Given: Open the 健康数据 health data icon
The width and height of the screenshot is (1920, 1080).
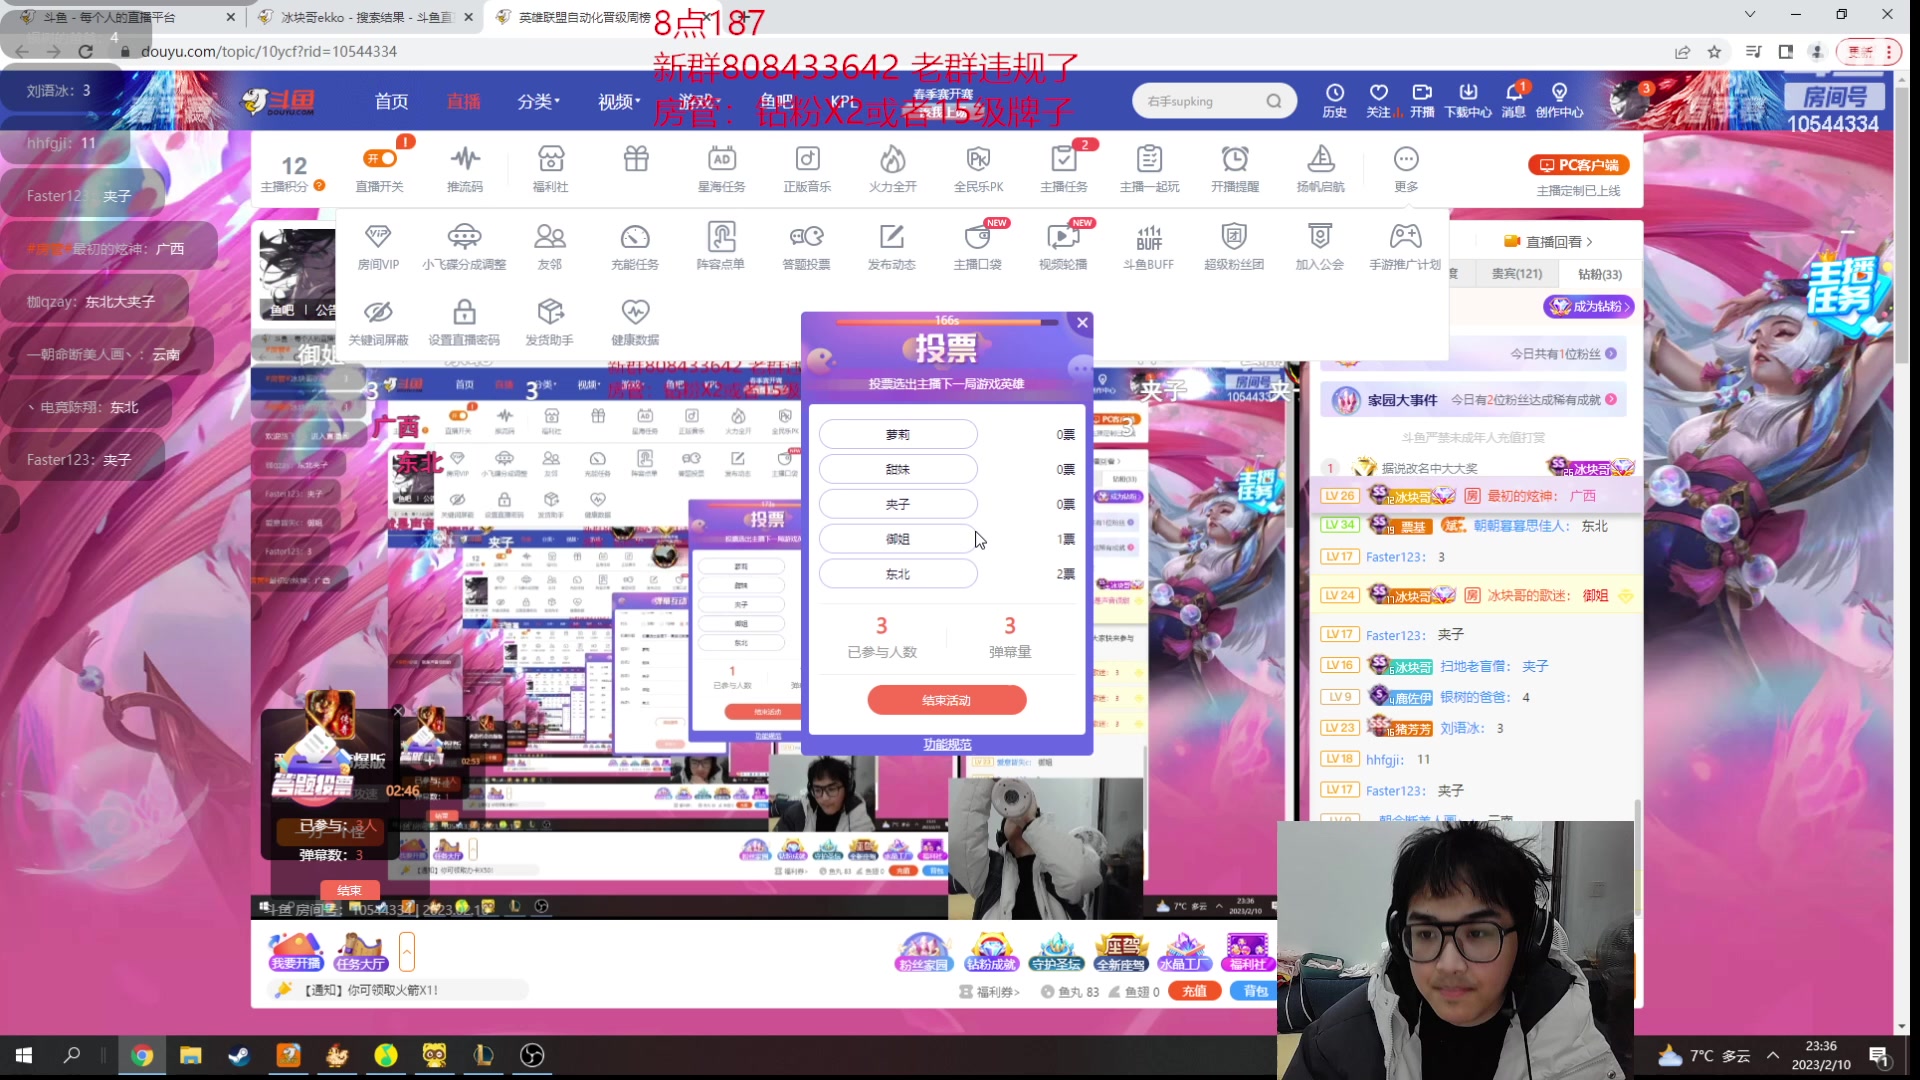Looking at the screenshot, I should 636,320.
